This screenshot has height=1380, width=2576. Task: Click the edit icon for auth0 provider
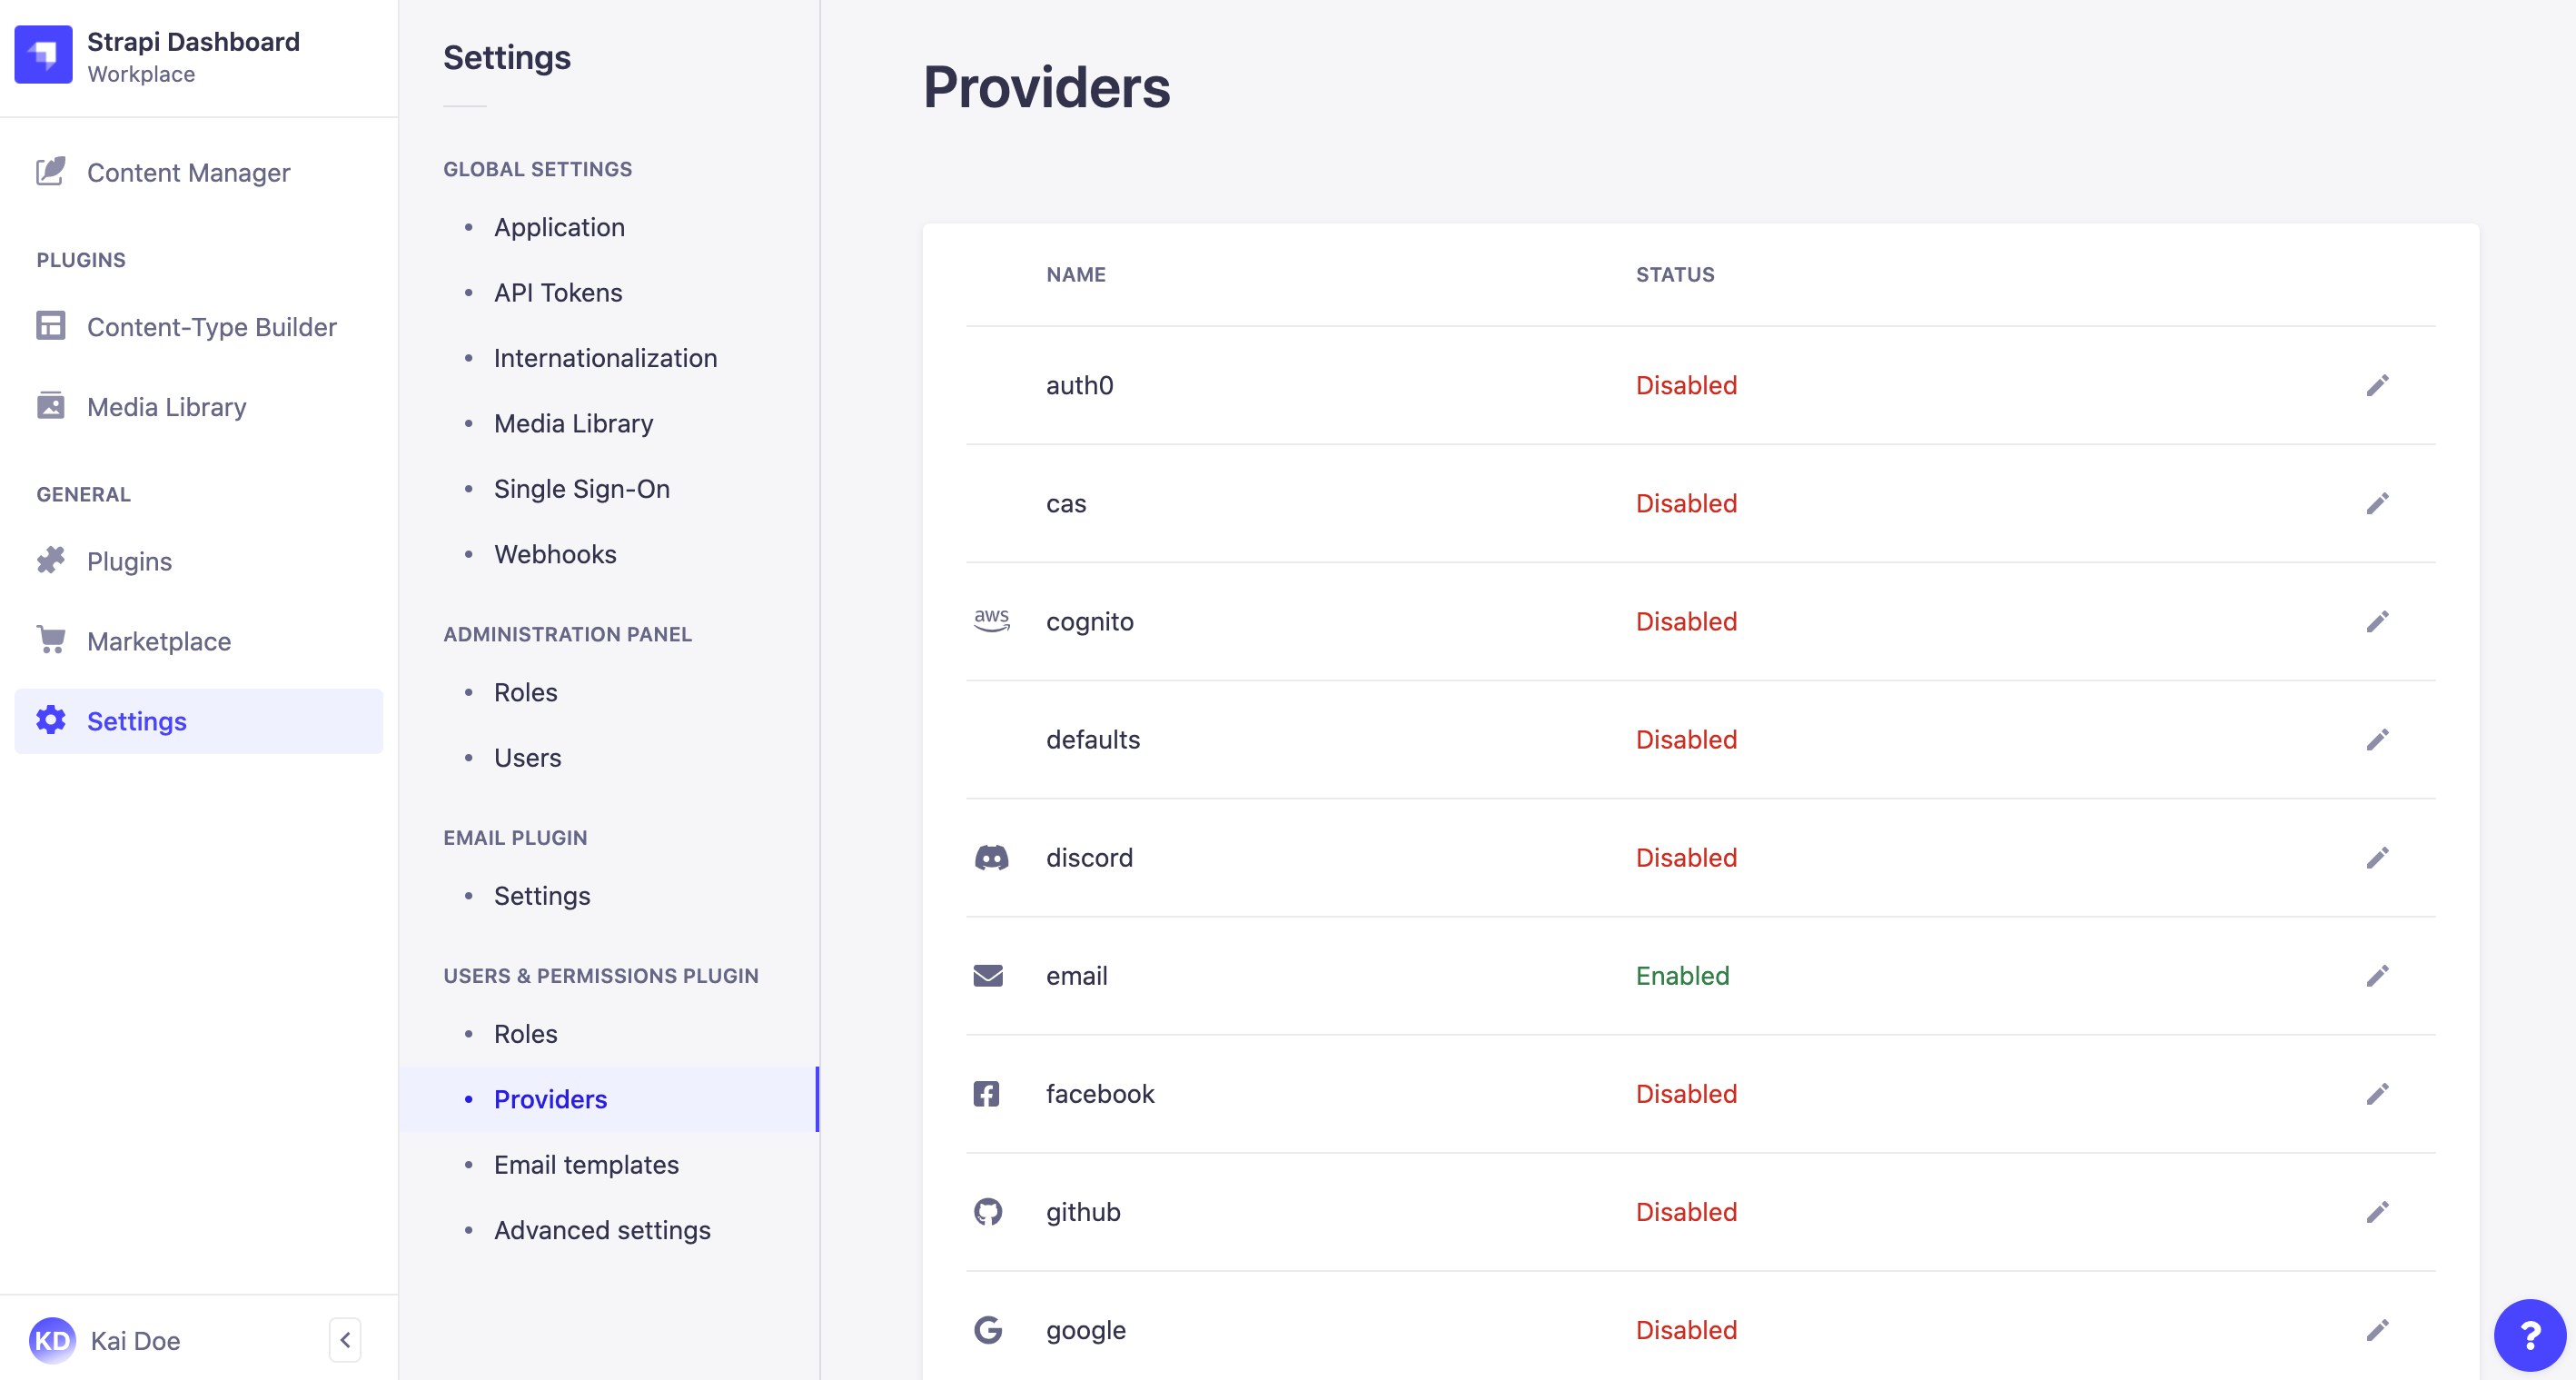tap(2378, 385)
